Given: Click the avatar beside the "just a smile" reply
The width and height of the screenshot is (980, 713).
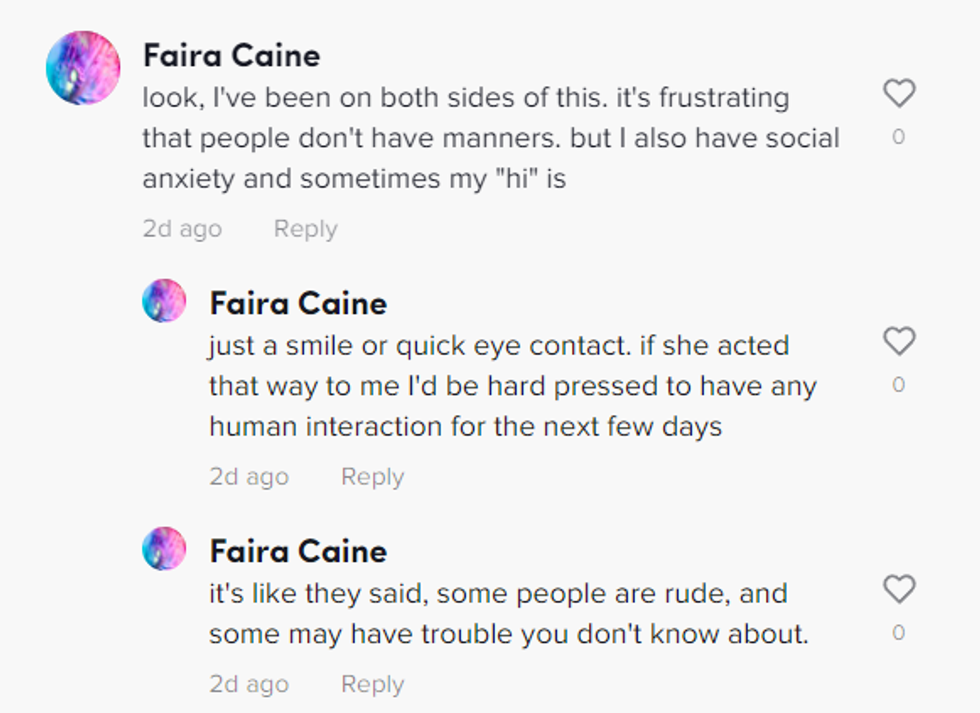Looking at the screenshot, I should click(164, 301).
